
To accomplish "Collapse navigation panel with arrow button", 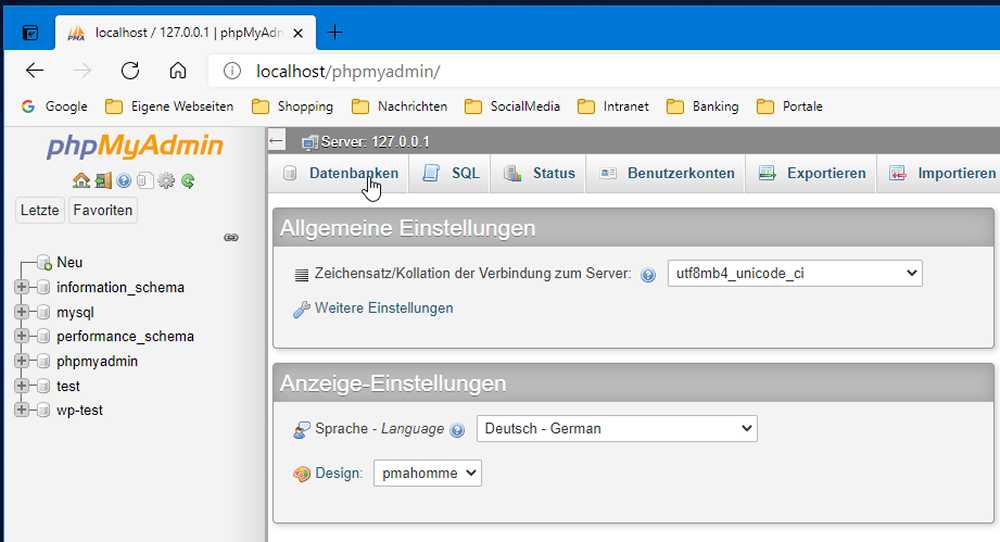I will 276,141.
